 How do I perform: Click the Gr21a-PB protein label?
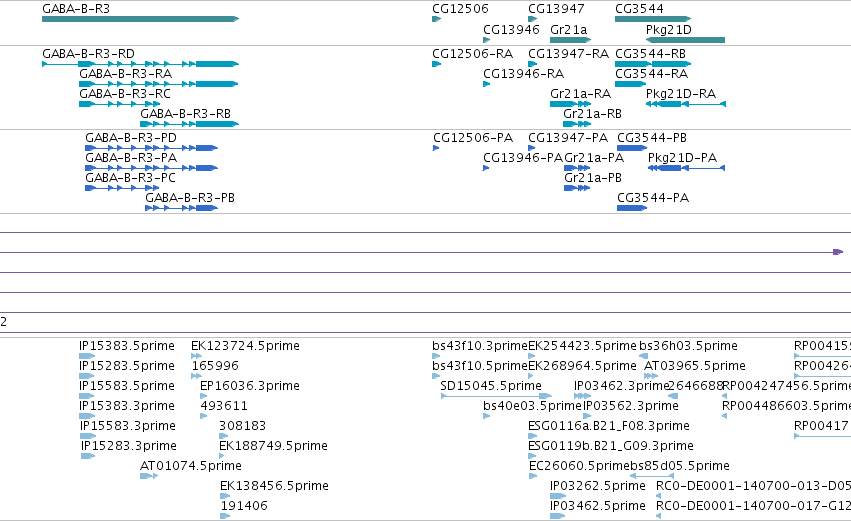(x=593, y=178)
